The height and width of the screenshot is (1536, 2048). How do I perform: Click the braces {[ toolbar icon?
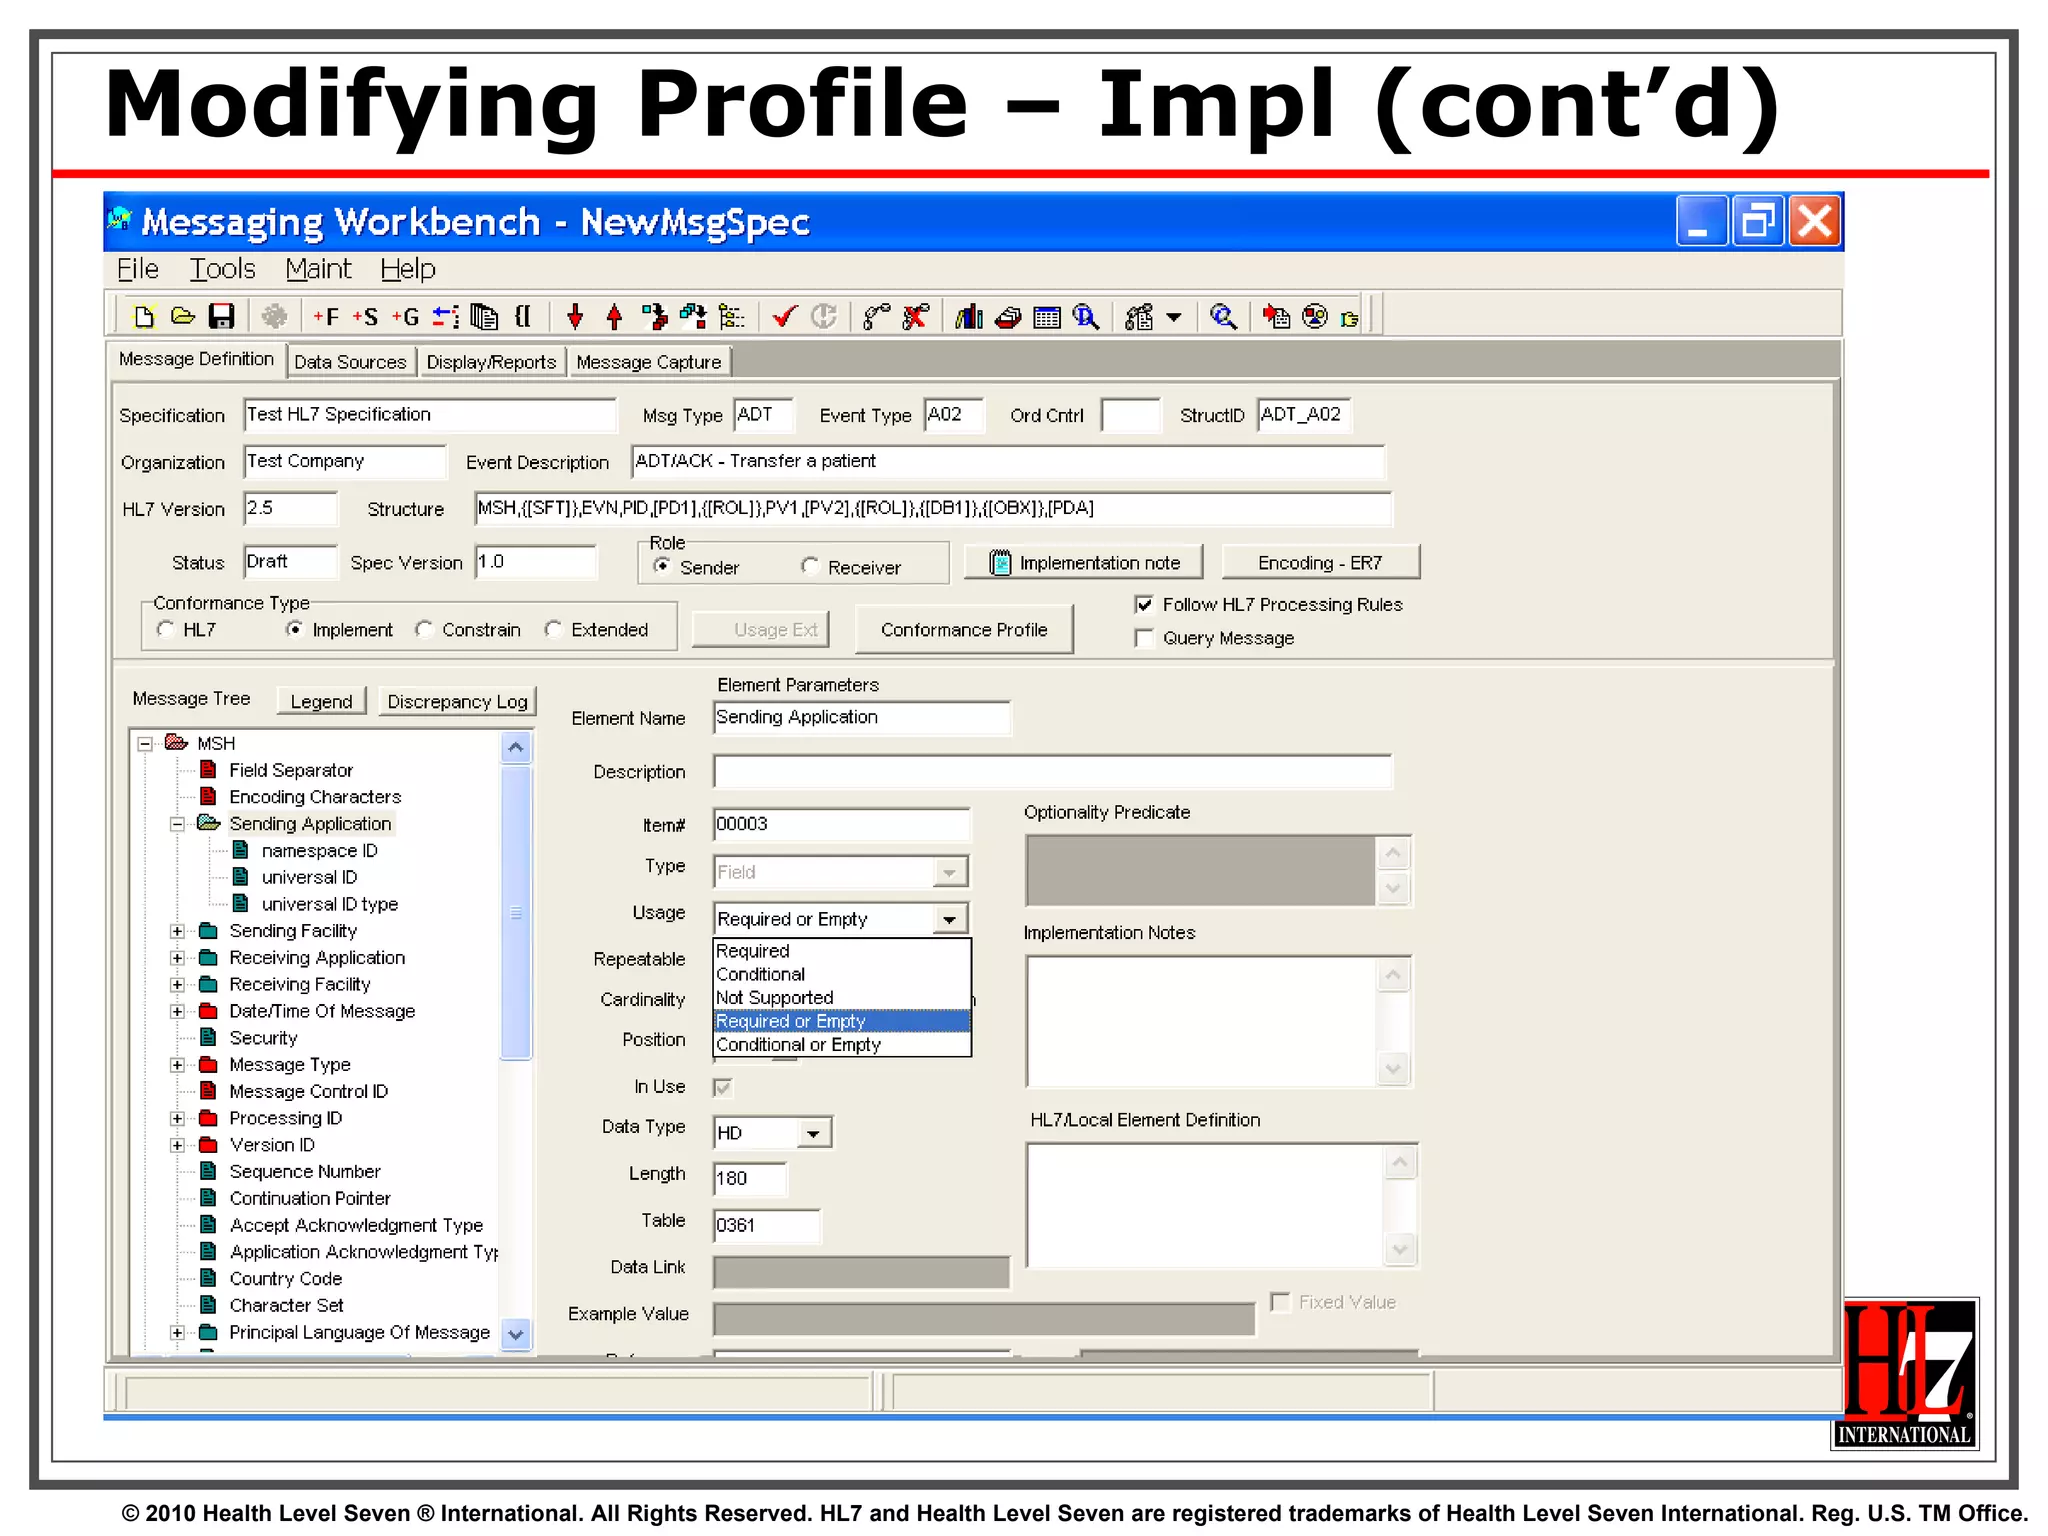522,317
